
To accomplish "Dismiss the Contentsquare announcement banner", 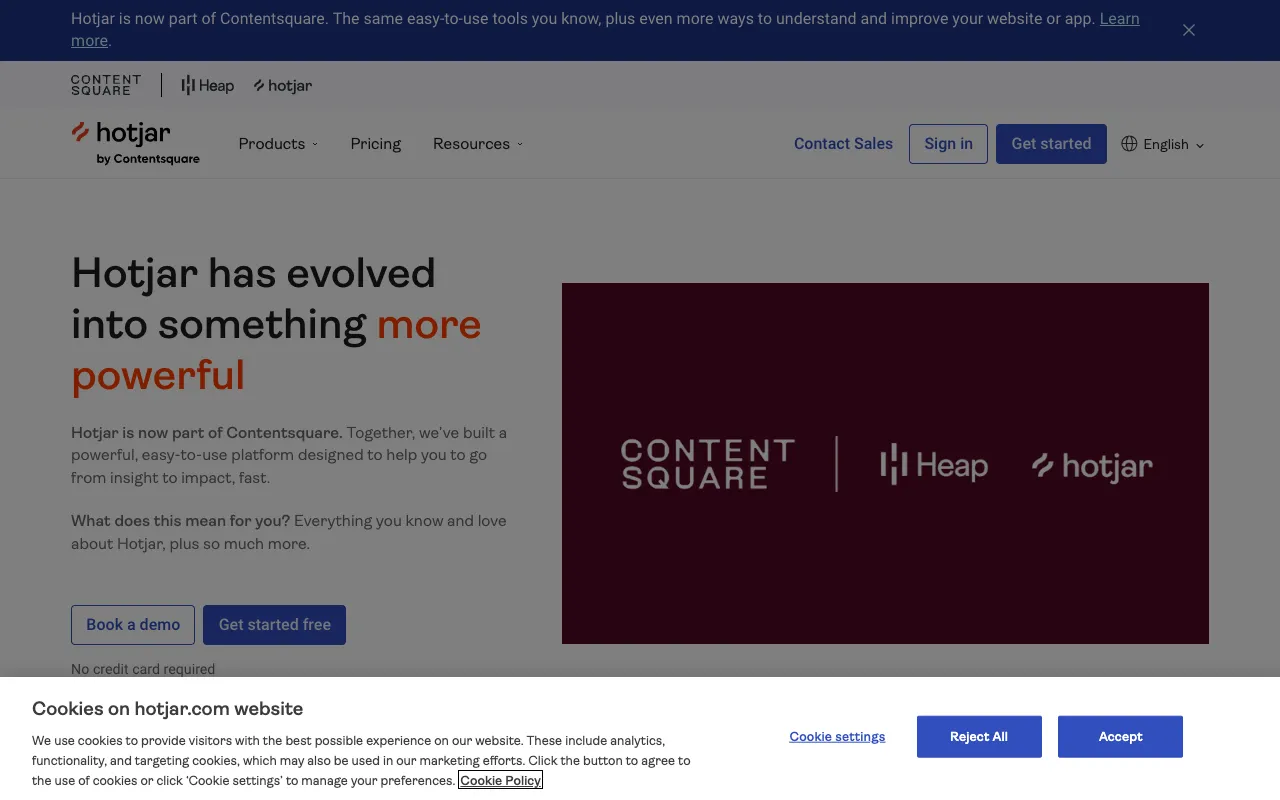I will click(1188, 30).
